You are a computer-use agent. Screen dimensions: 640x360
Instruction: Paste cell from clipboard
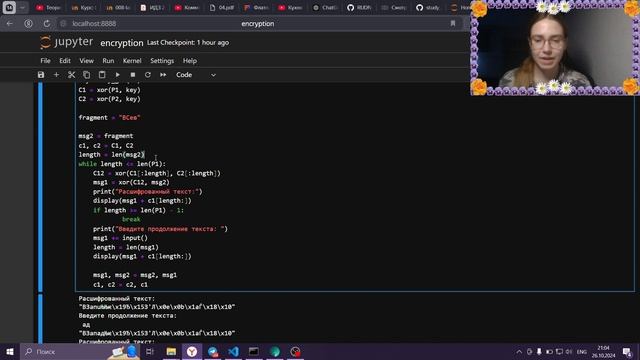coord(102,75)
